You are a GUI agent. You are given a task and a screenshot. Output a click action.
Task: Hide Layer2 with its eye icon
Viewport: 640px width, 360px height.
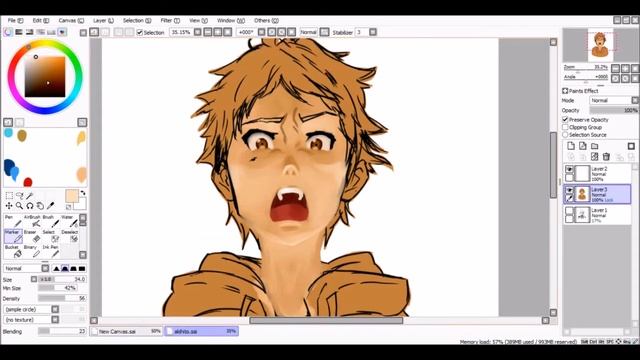[x=569, y=169]
